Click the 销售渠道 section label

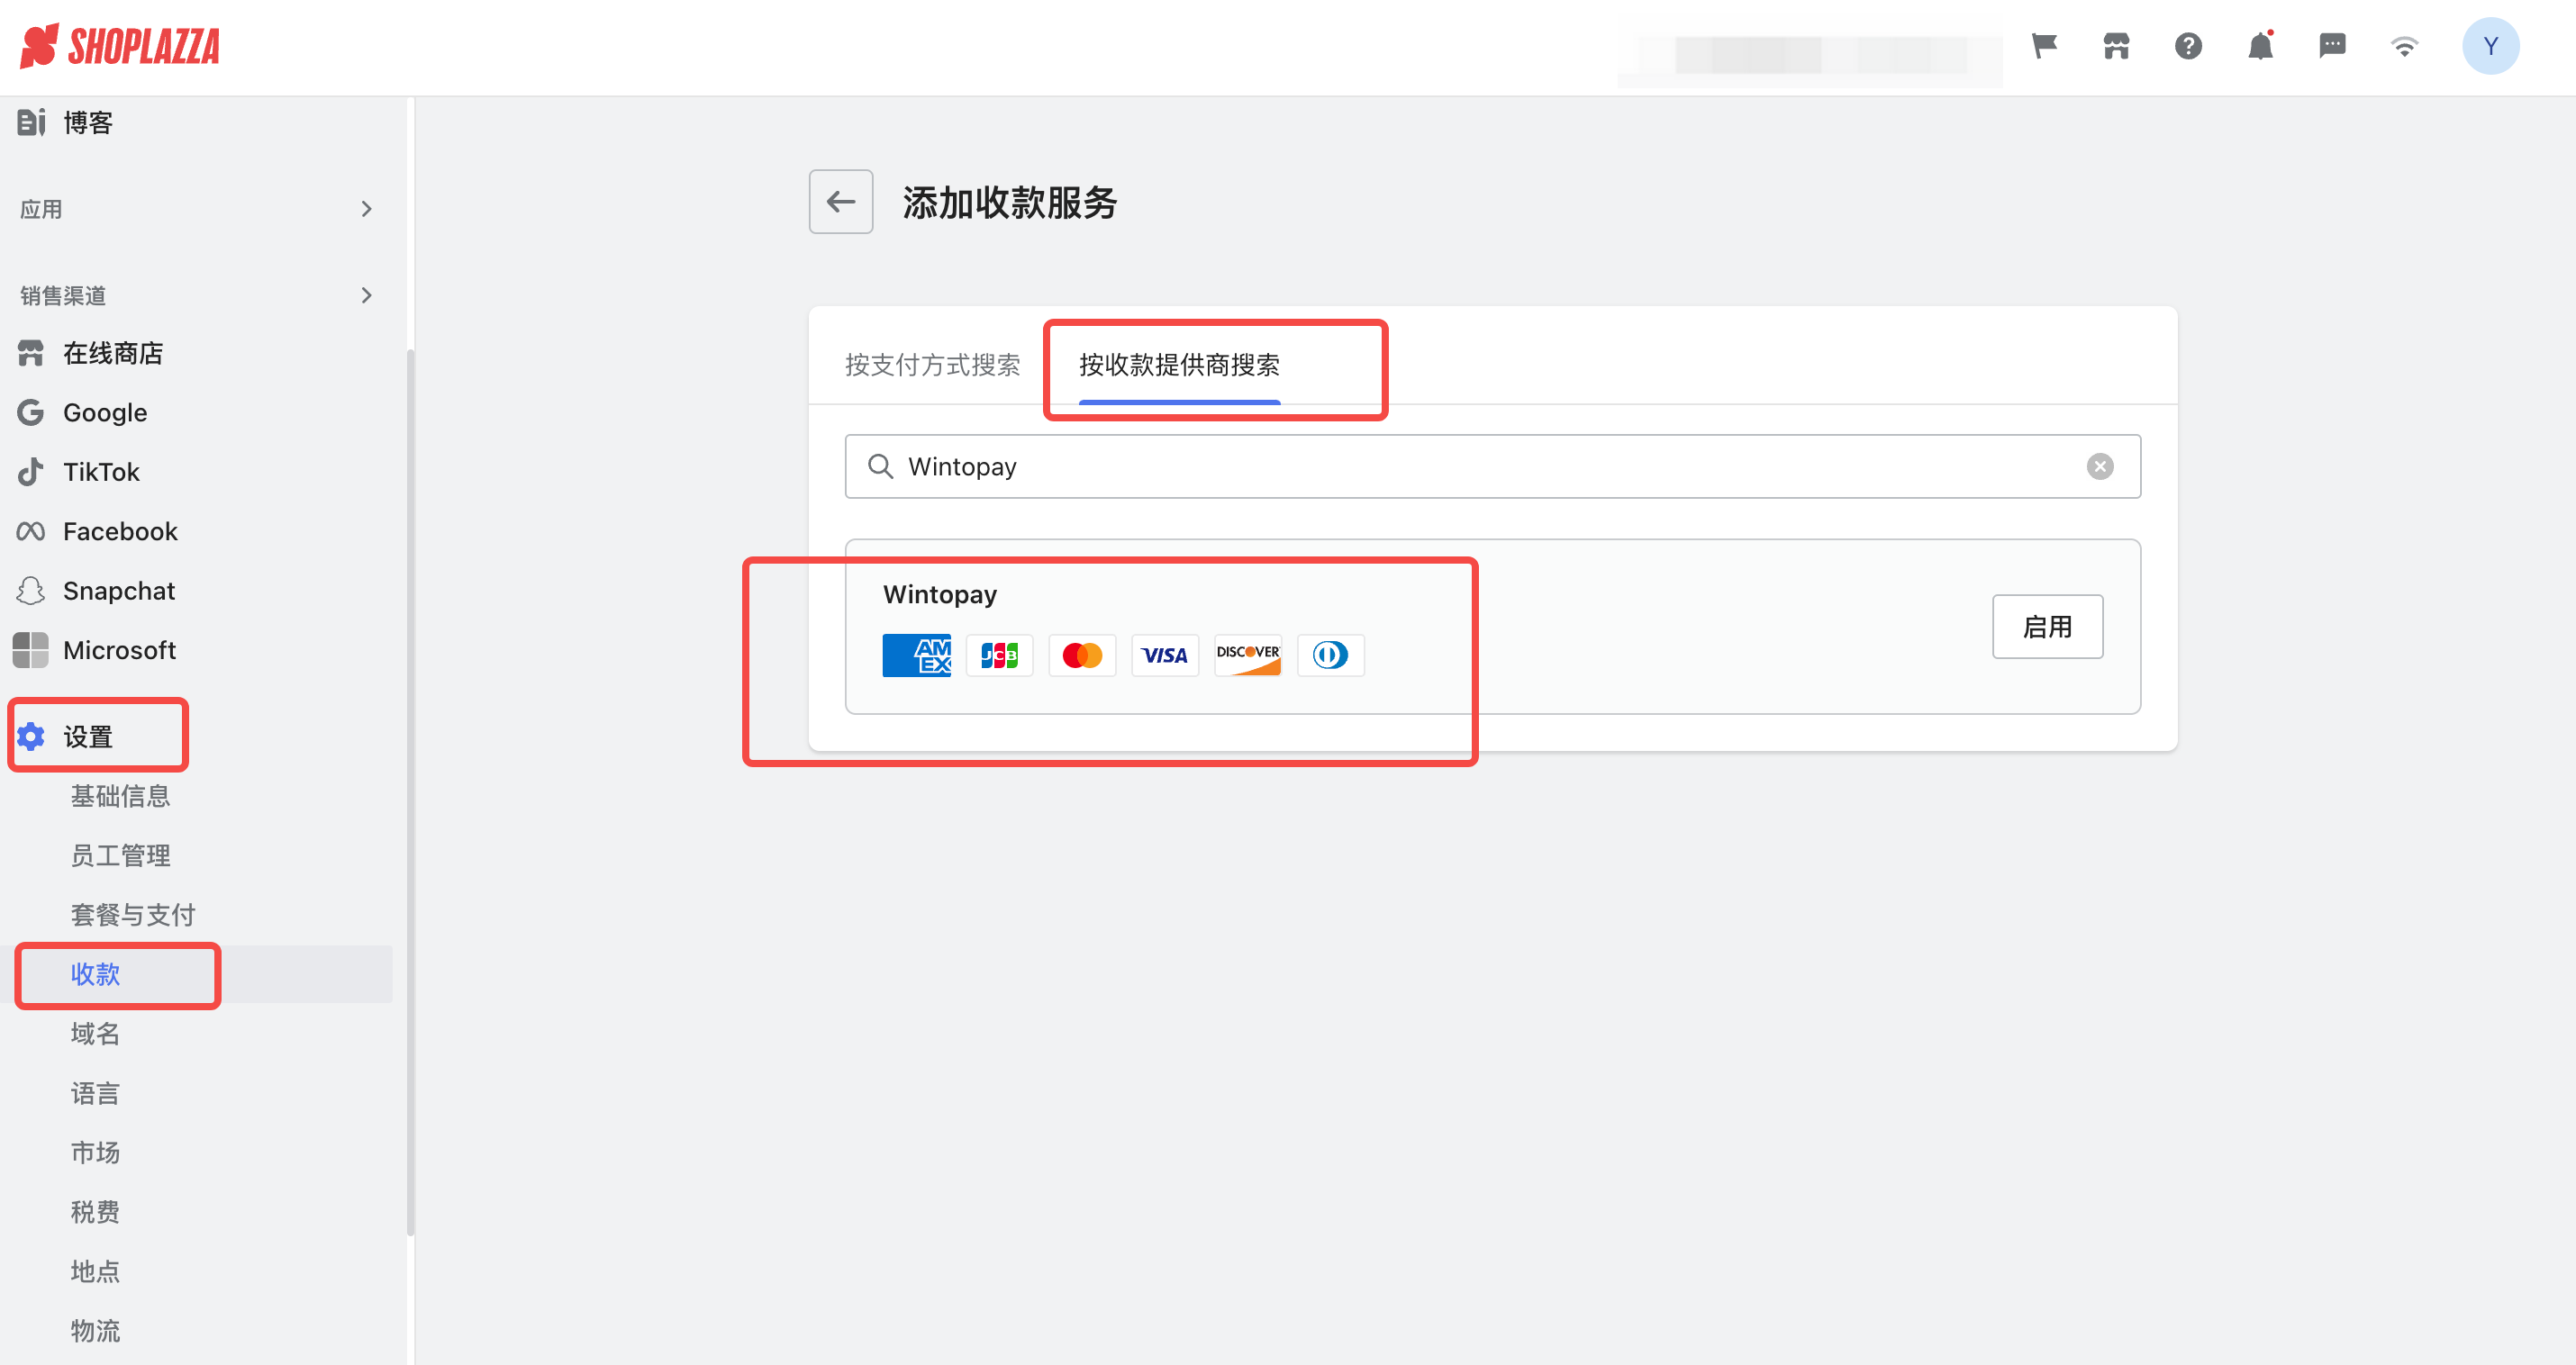pyautogui.click(x=63, y=295)
